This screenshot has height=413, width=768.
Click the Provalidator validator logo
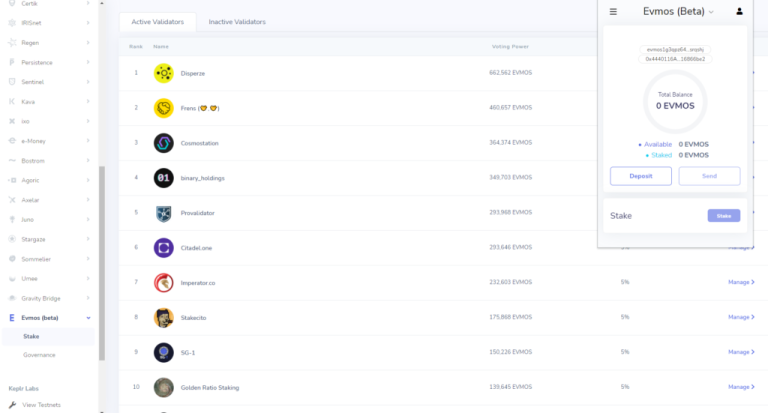[164, 213]
